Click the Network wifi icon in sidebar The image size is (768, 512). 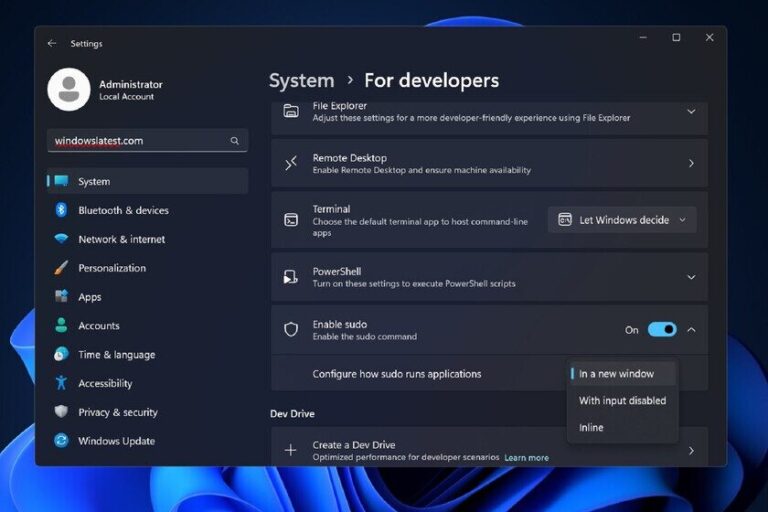pos(61,239)
